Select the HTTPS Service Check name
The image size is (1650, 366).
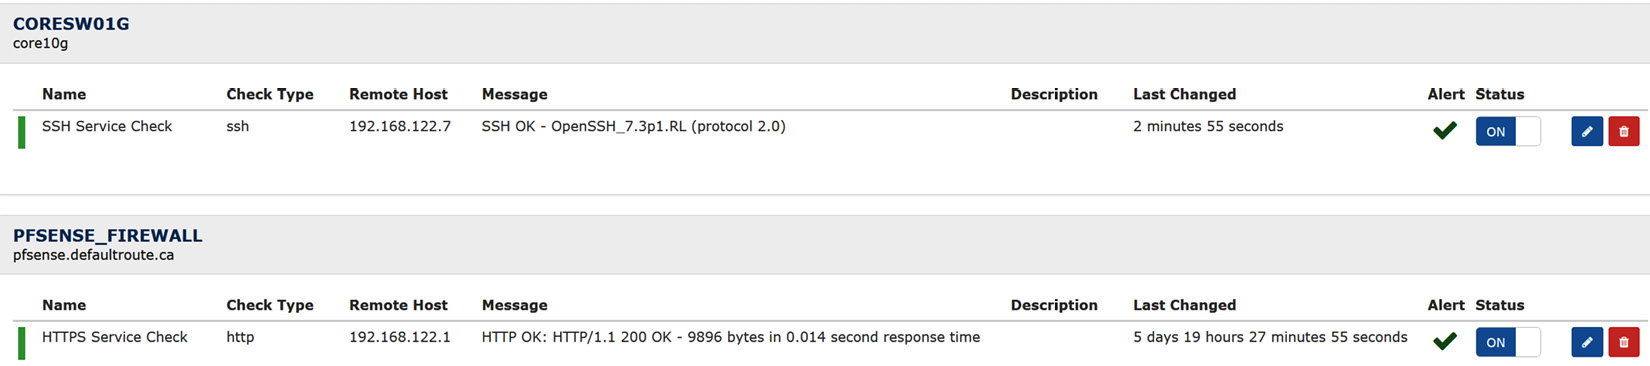[115, 337]
